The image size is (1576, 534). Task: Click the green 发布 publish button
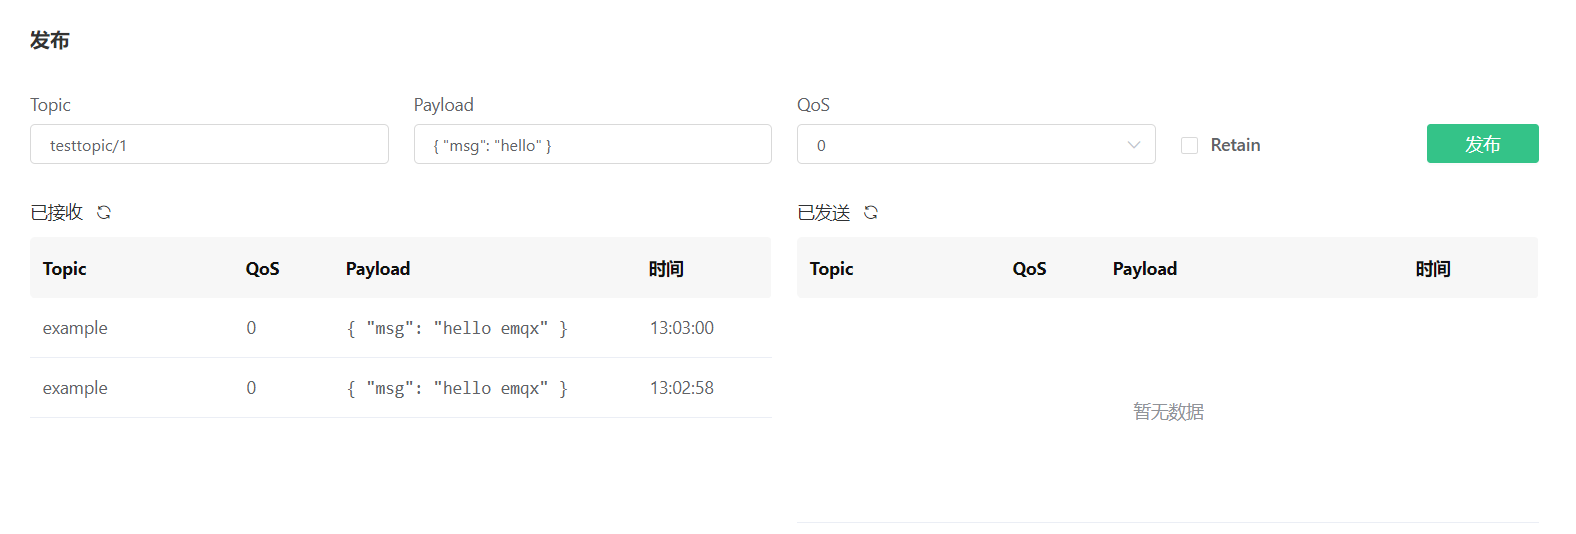[x=1482, y=144]
